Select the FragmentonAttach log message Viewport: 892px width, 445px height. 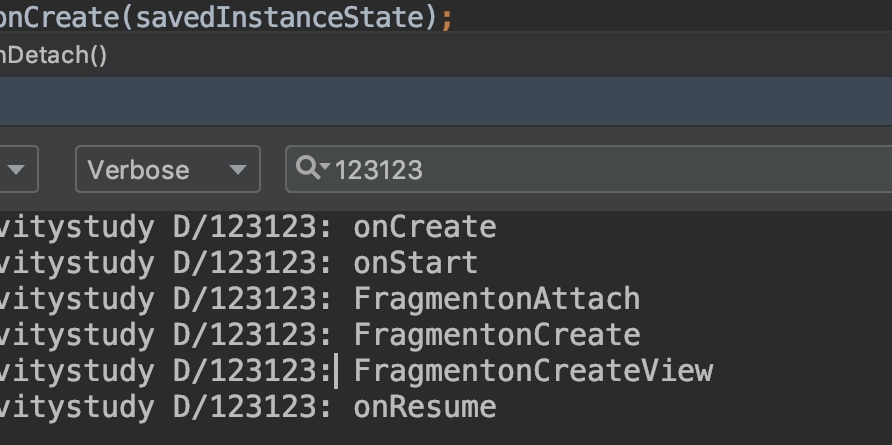click(x=496, y=299)
